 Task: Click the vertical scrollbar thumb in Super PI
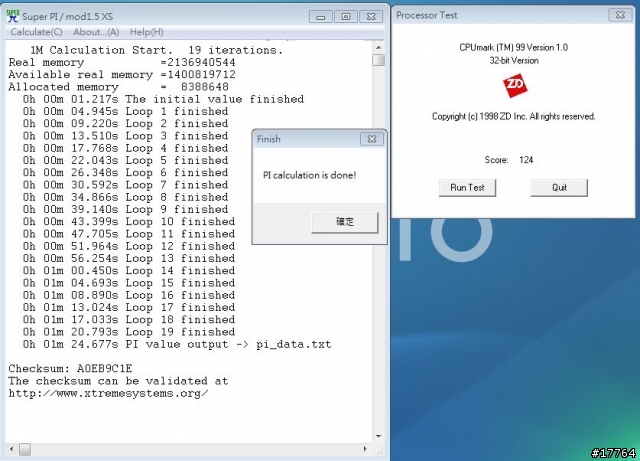pyautogui.click(x=379, y=60)
